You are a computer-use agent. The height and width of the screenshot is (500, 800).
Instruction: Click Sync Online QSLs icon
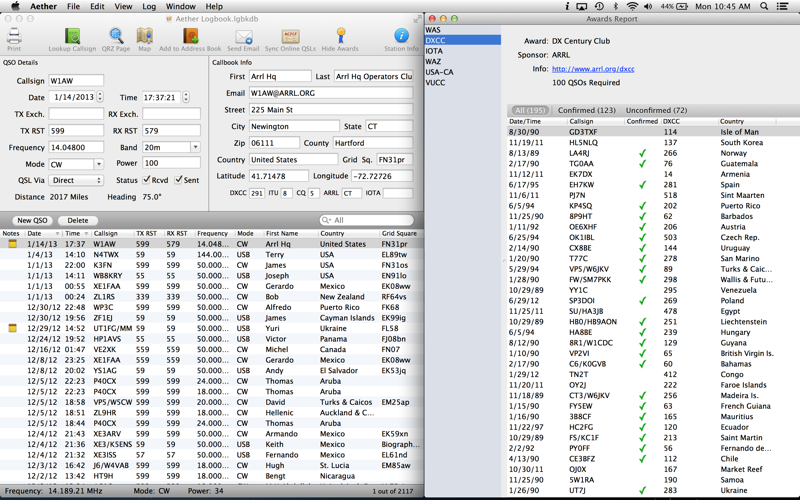click(290, 38)
